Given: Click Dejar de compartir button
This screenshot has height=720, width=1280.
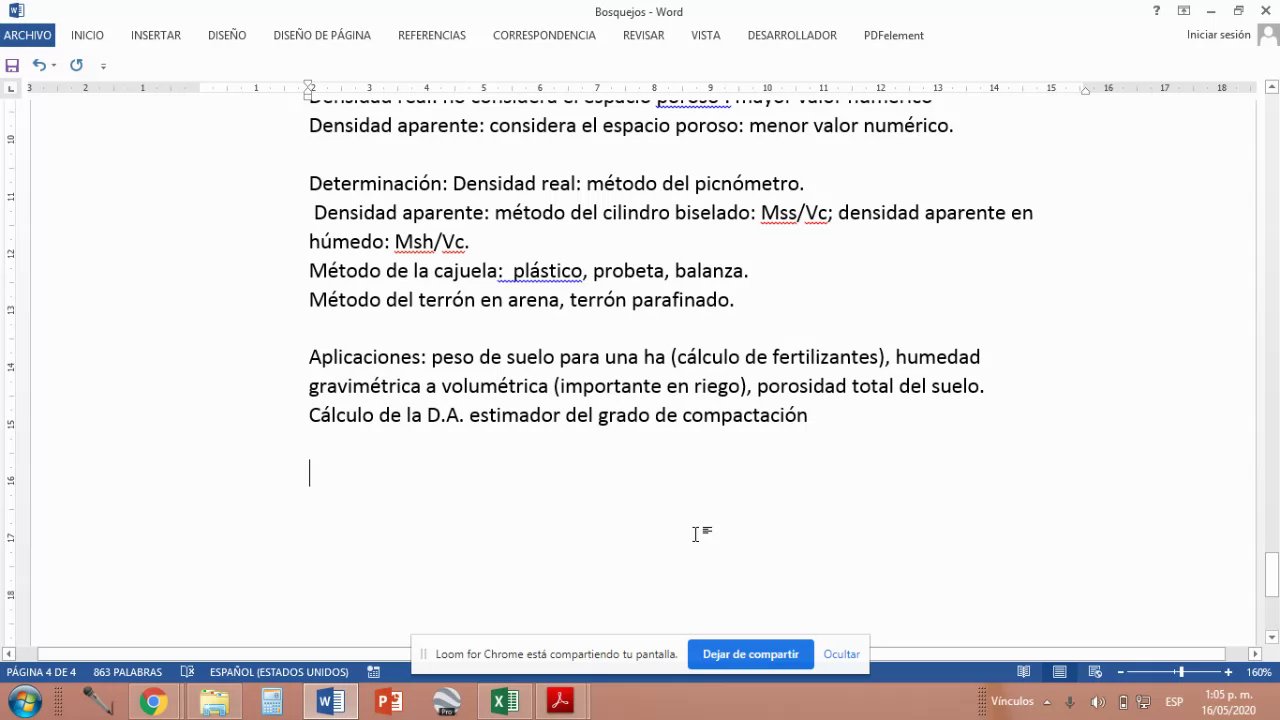Looking at the screenshot, I should click(750, 654).
